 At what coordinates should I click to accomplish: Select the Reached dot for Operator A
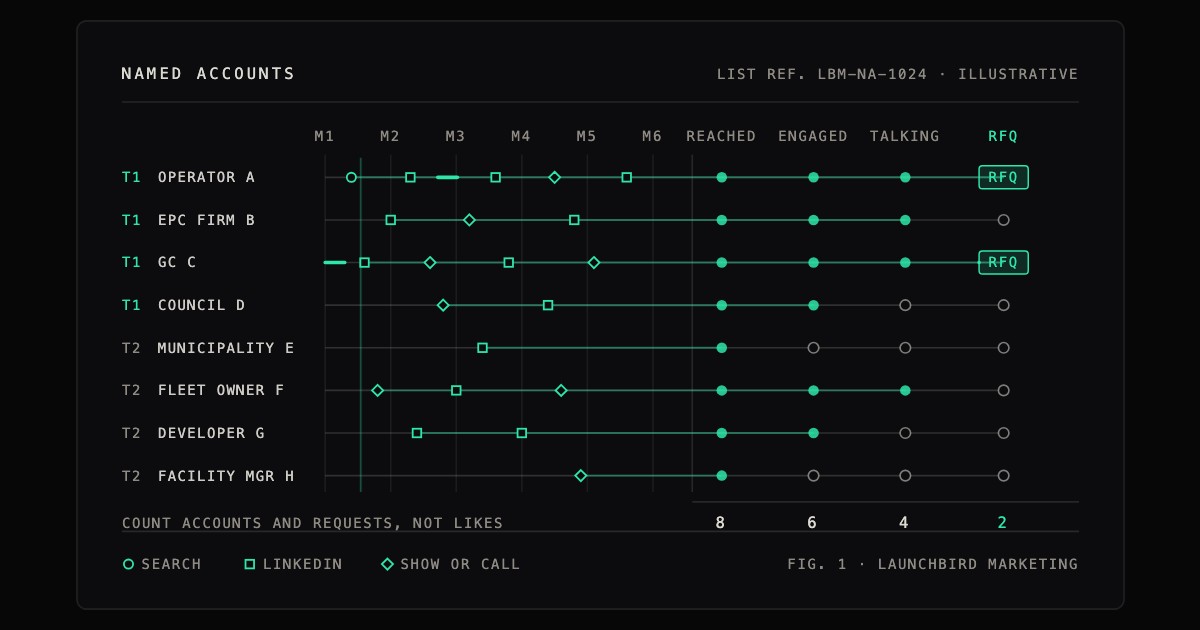(x=722, y=177)
